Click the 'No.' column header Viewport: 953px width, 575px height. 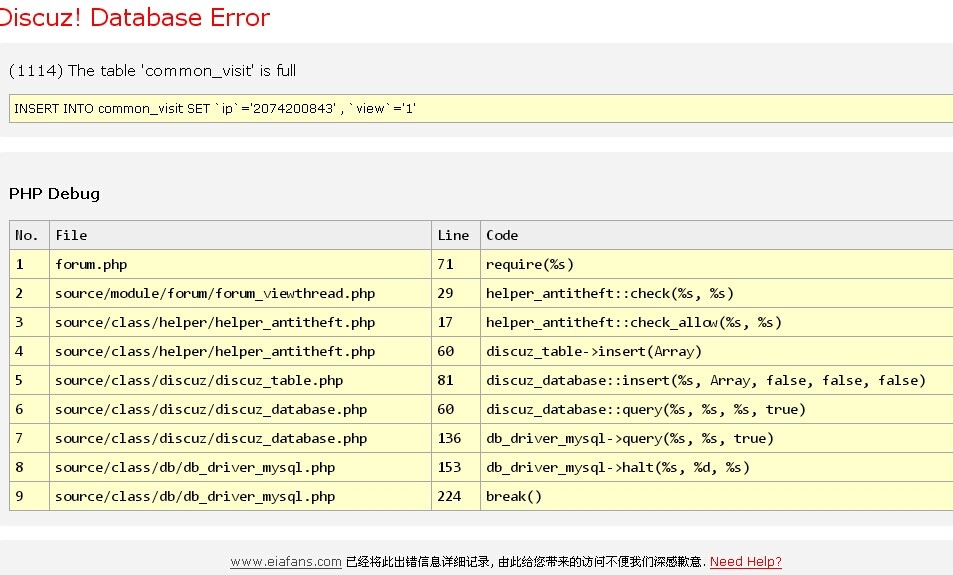click(29, 235)
